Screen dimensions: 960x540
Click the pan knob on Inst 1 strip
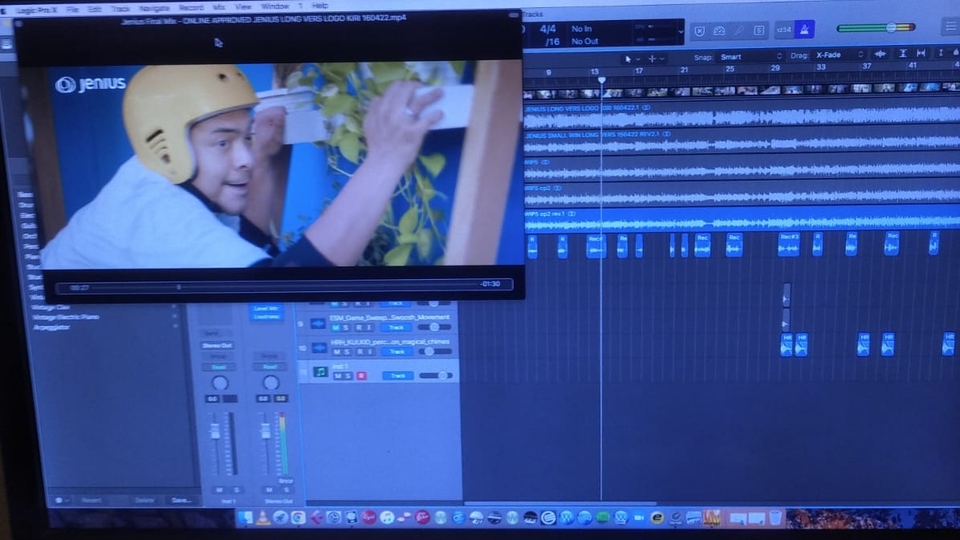point(220,383)
